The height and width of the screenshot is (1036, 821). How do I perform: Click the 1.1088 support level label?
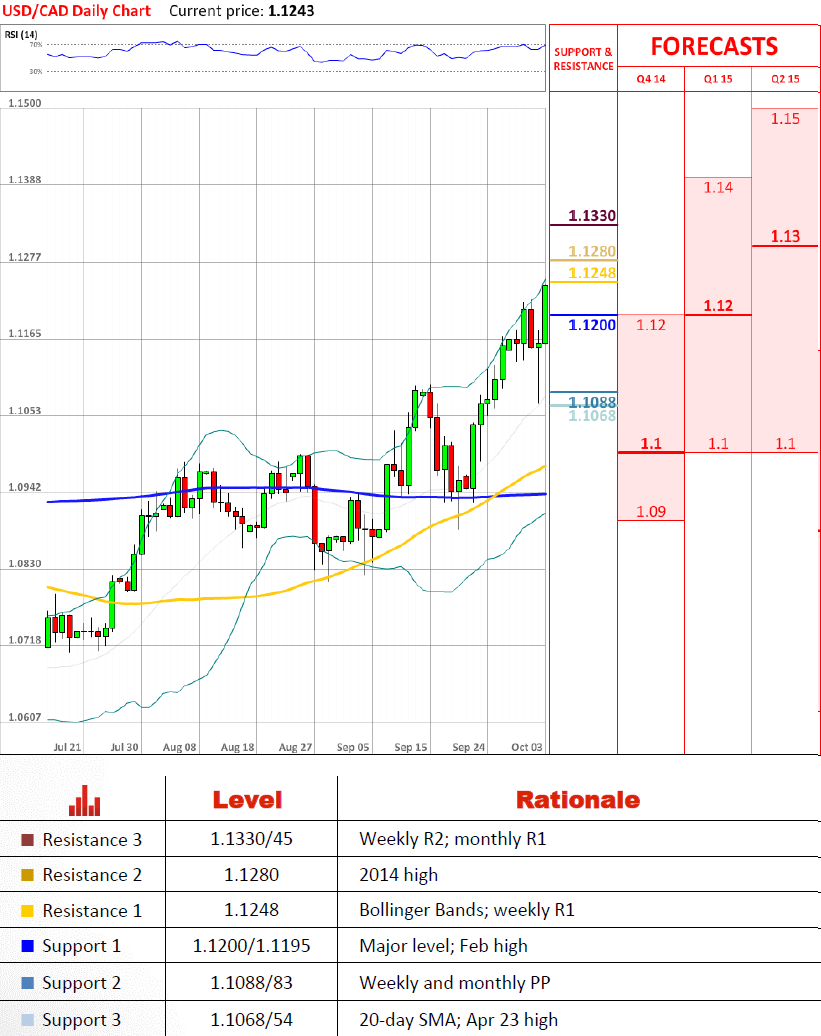(x=592, y=402)
